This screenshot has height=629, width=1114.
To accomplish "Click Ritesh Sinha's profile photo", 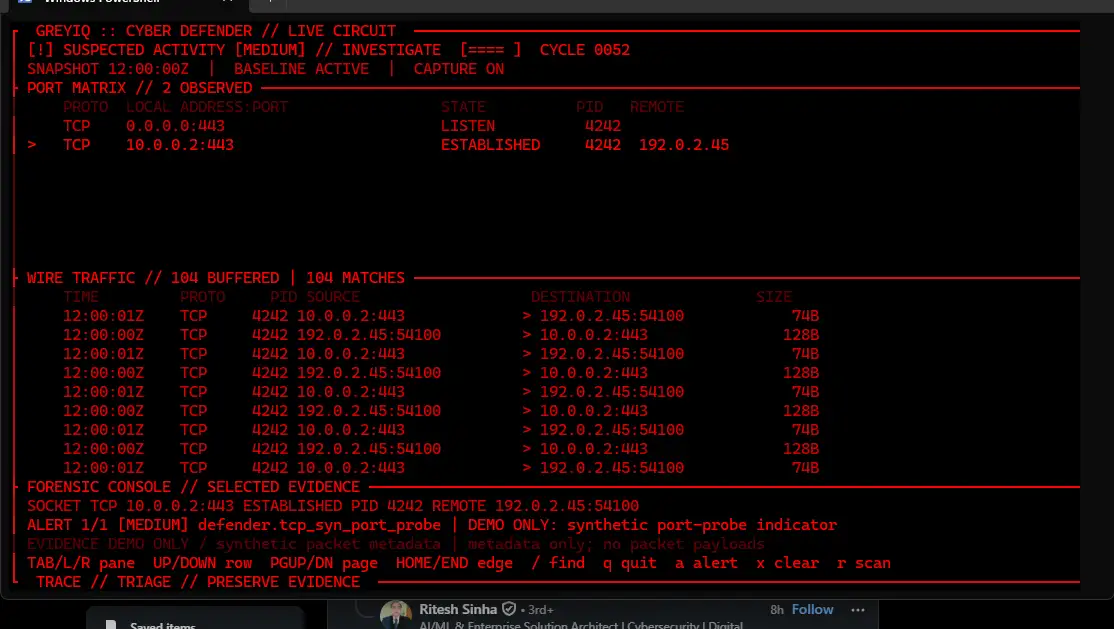I will tap(396, 614).
